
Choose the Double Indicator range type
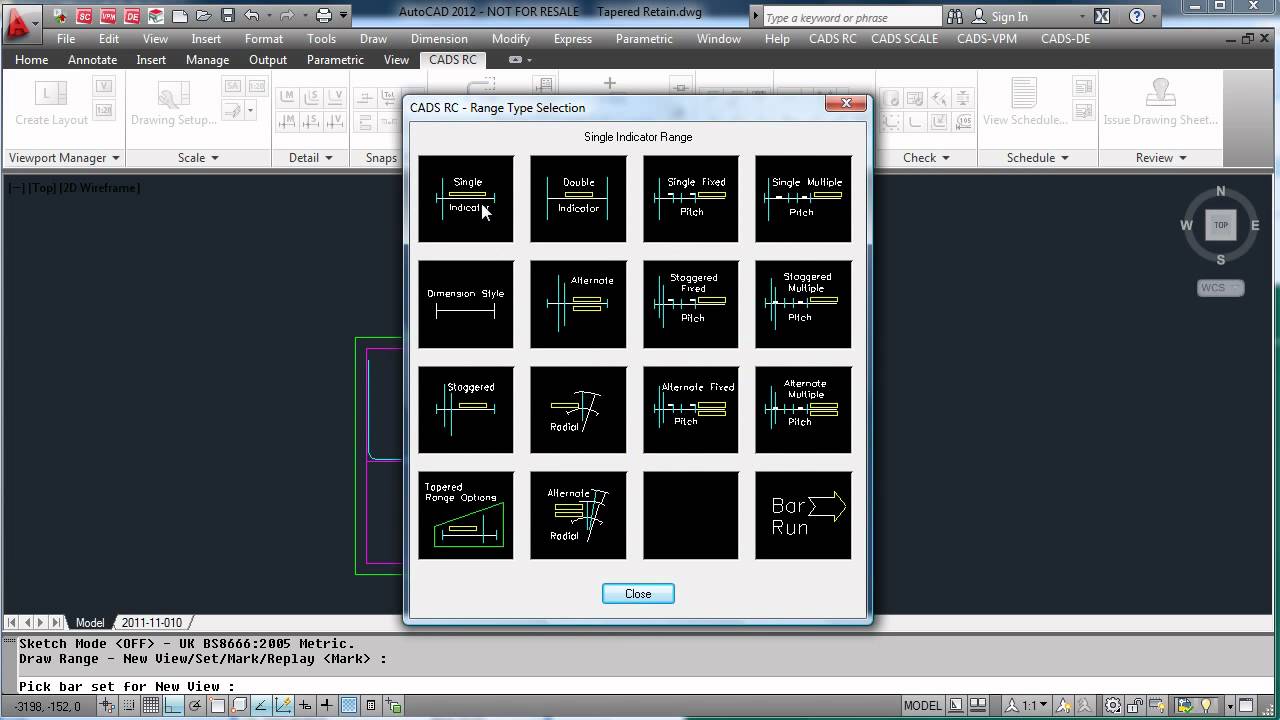[578, 198]
